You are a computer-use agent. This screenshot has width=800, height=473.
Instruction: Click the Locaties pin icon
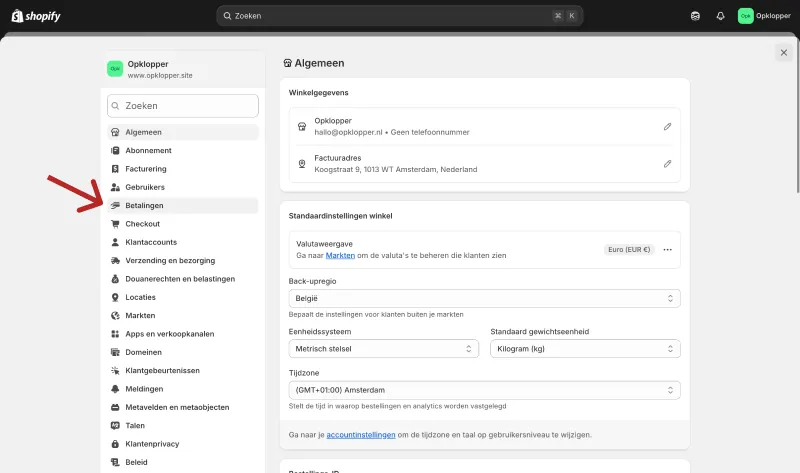[x=115, y=297]
